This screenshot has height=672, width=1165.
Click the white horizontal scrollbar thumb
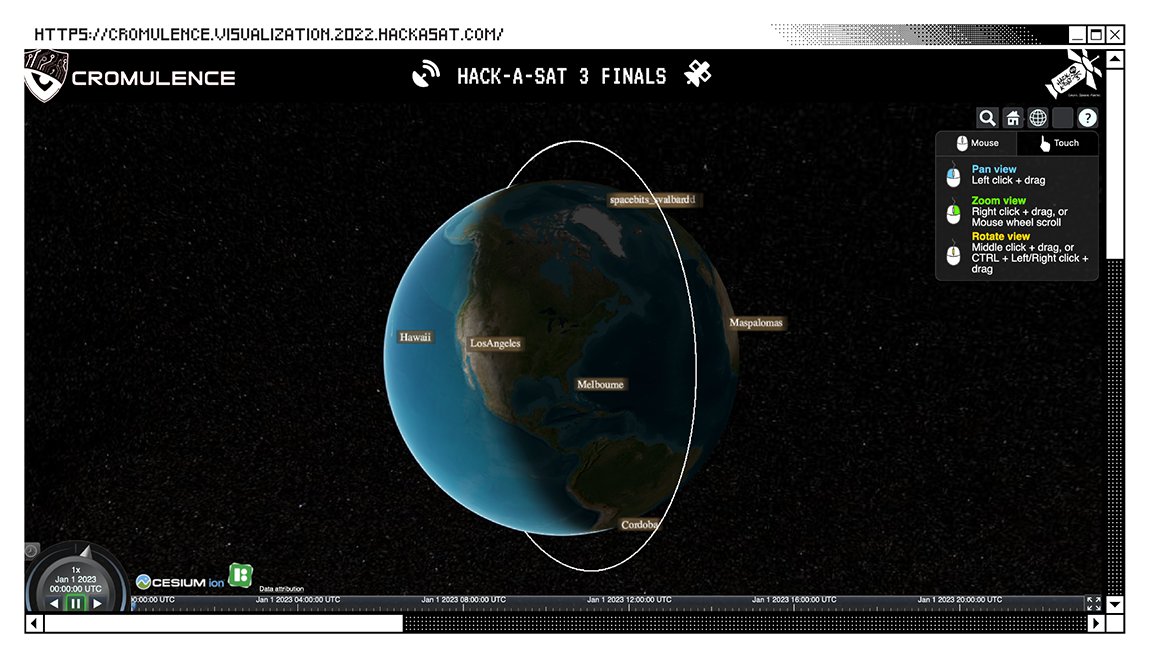pos(224,623)
